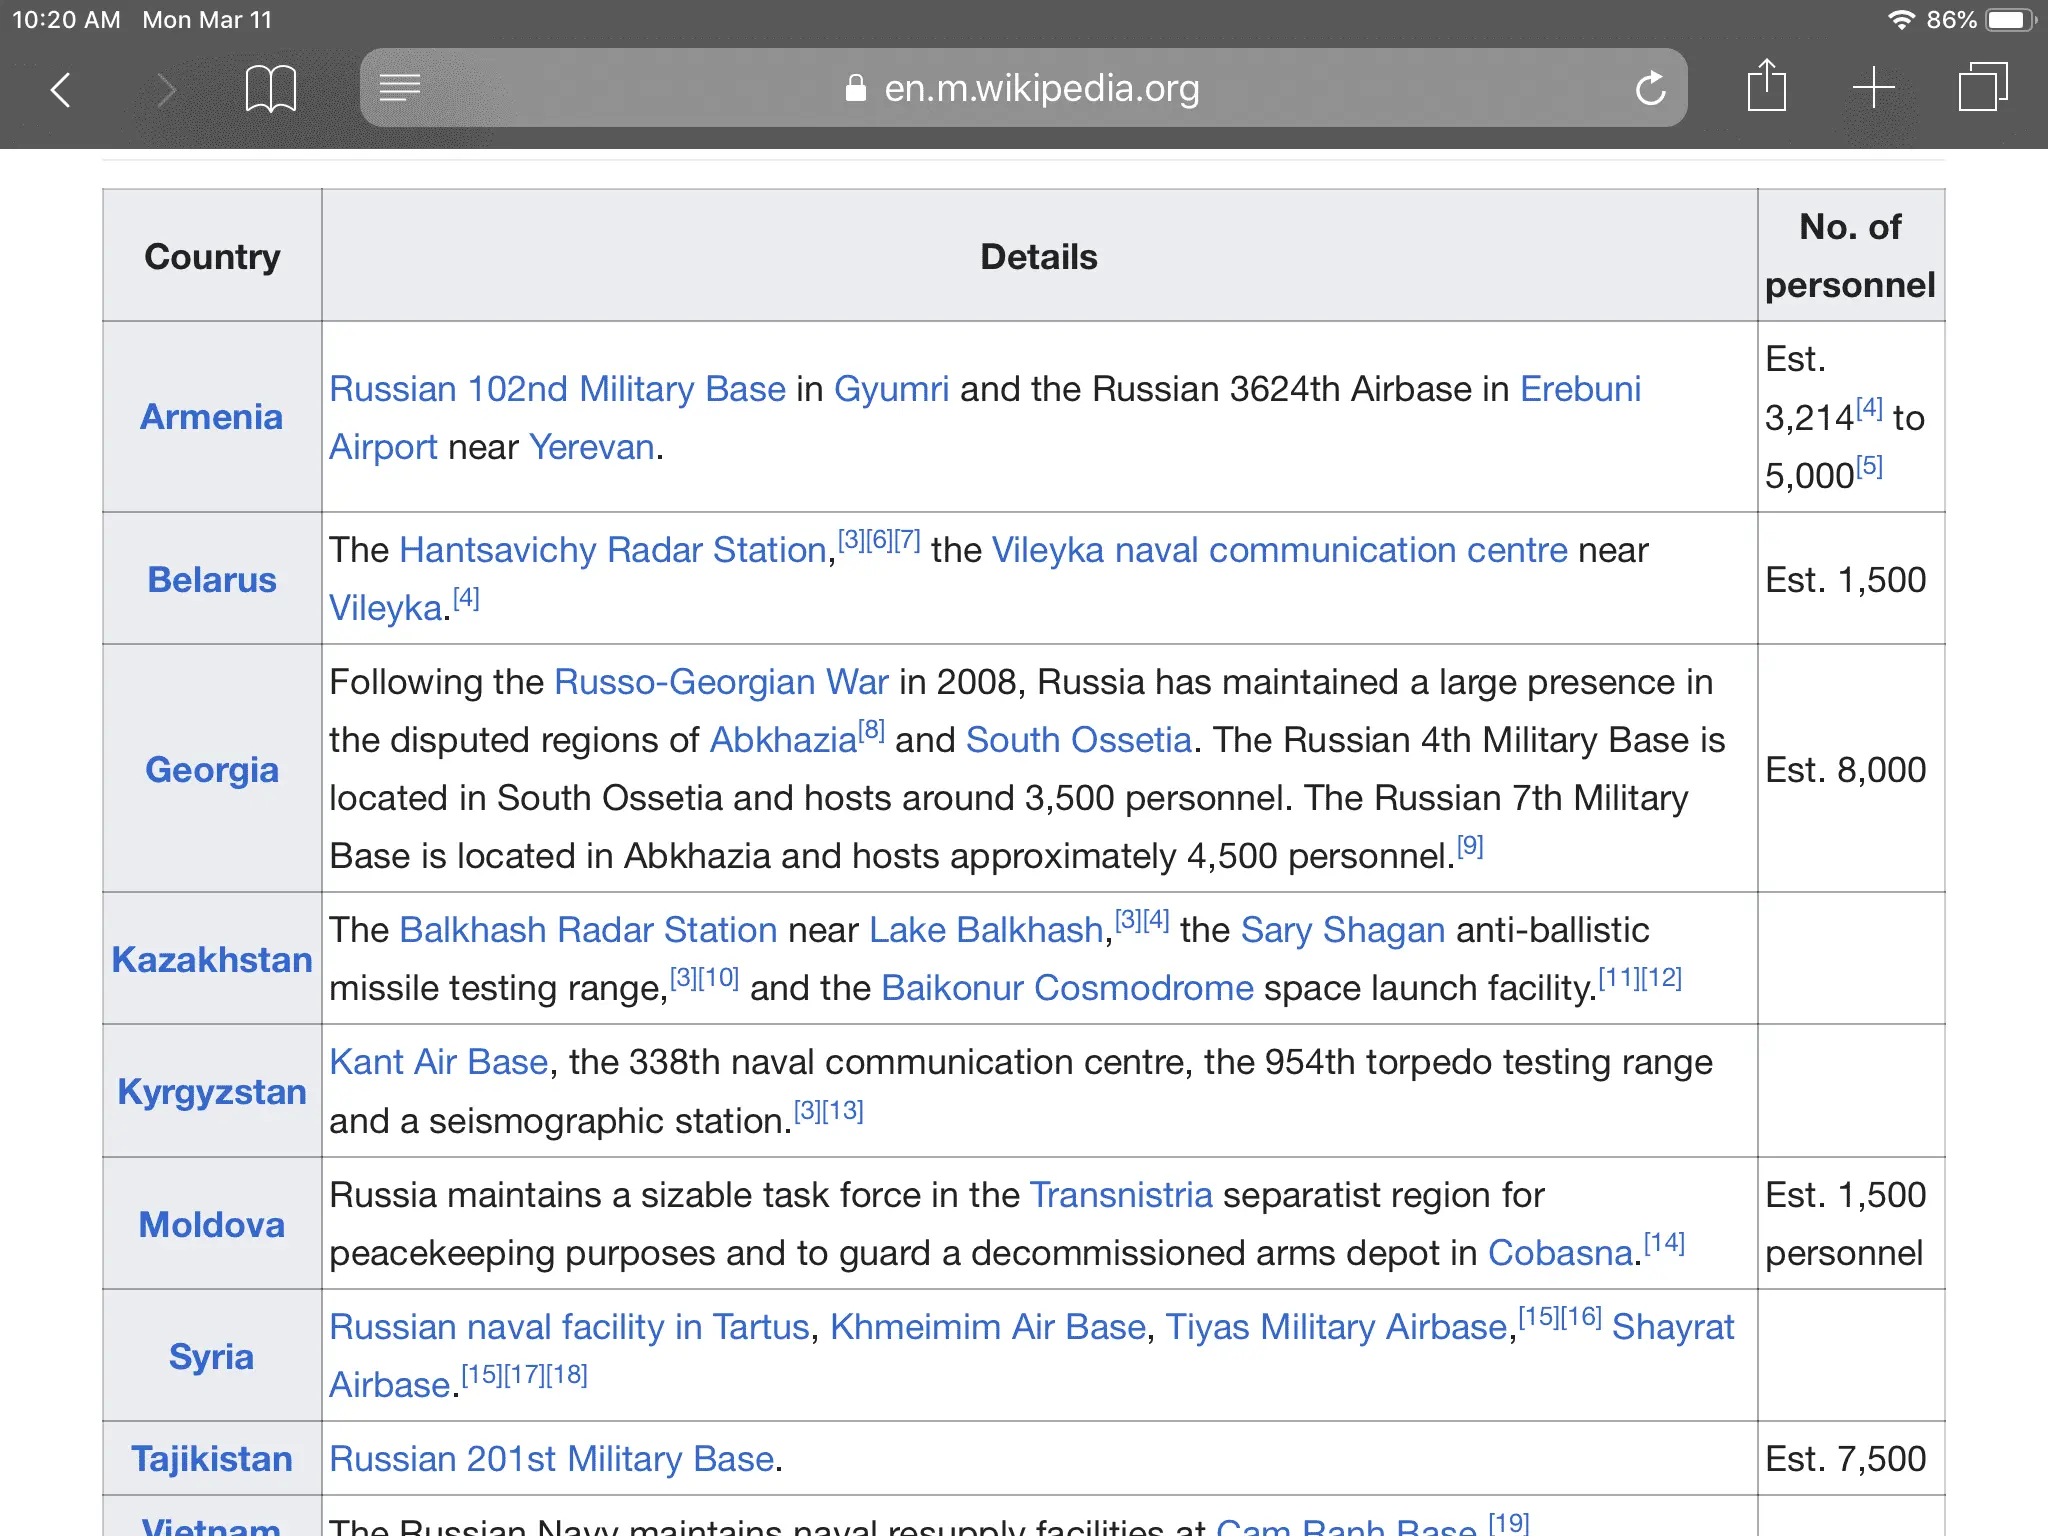2048x1536 pixels.
Task: Follow the Hantsavichy Radar Station link
Action: click(612, 550)
